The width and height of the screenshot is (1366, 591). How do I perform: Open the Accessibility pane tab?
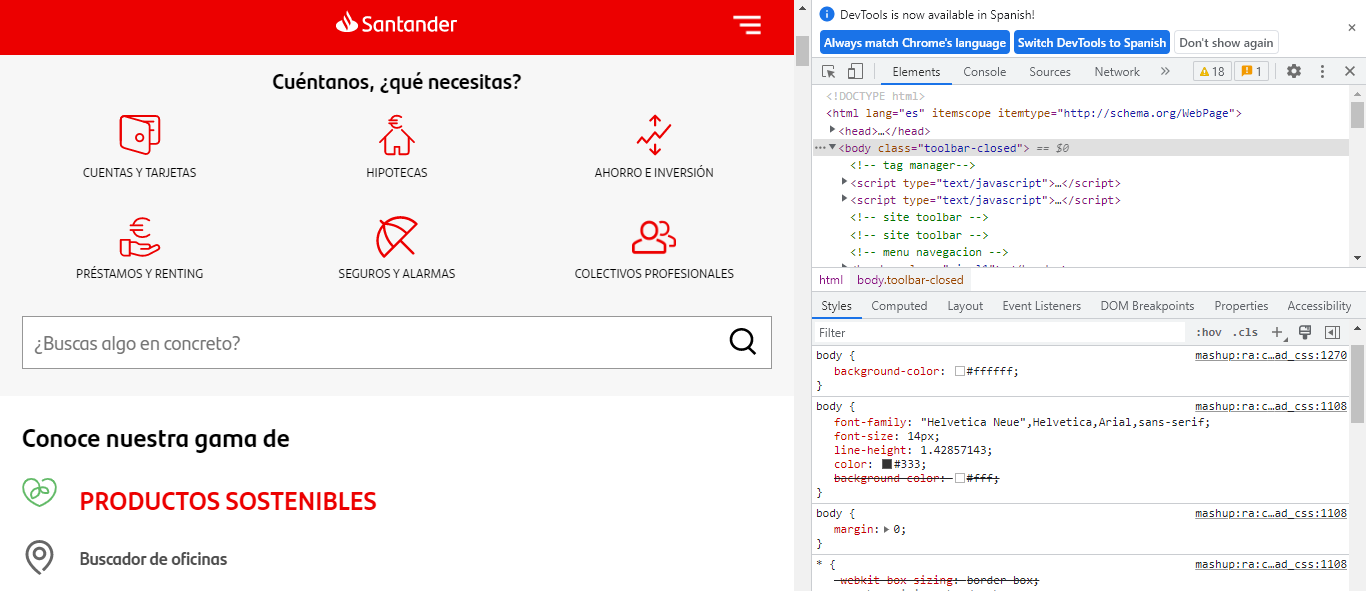tap(1319, 306)
